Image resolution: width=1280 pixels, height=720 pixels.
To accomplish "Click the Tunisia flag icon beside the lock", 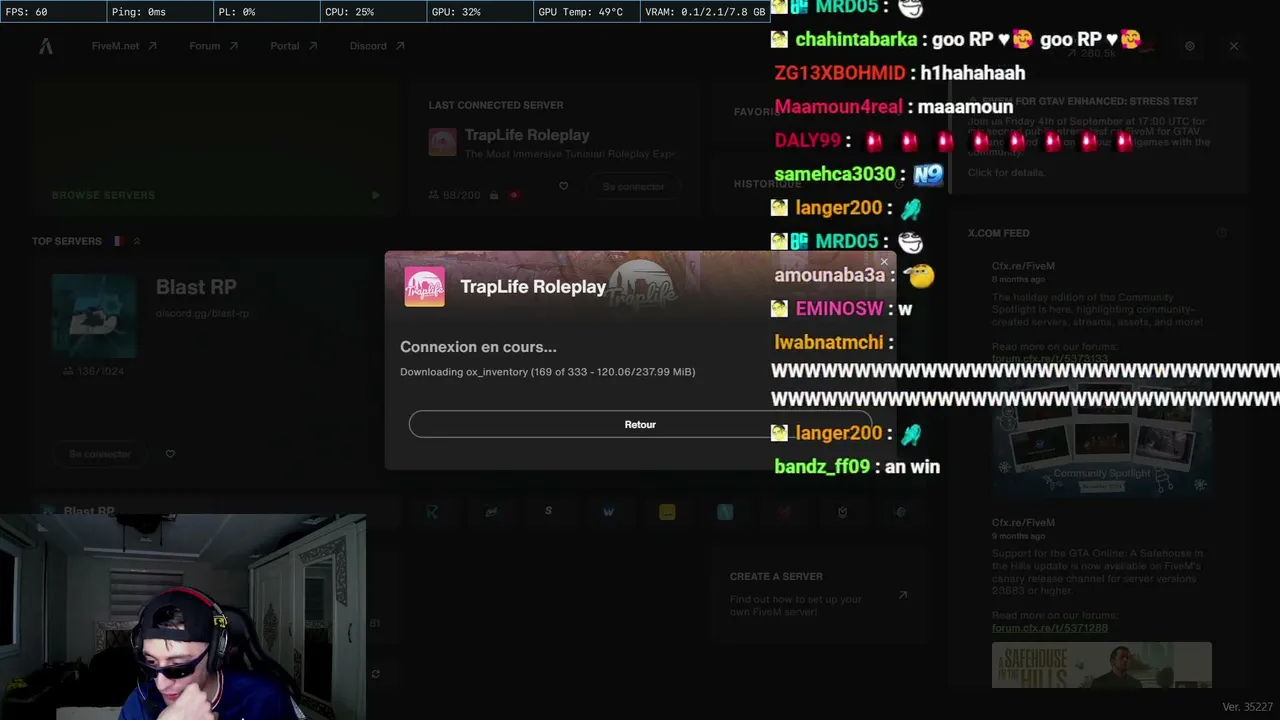I will 514,195.
